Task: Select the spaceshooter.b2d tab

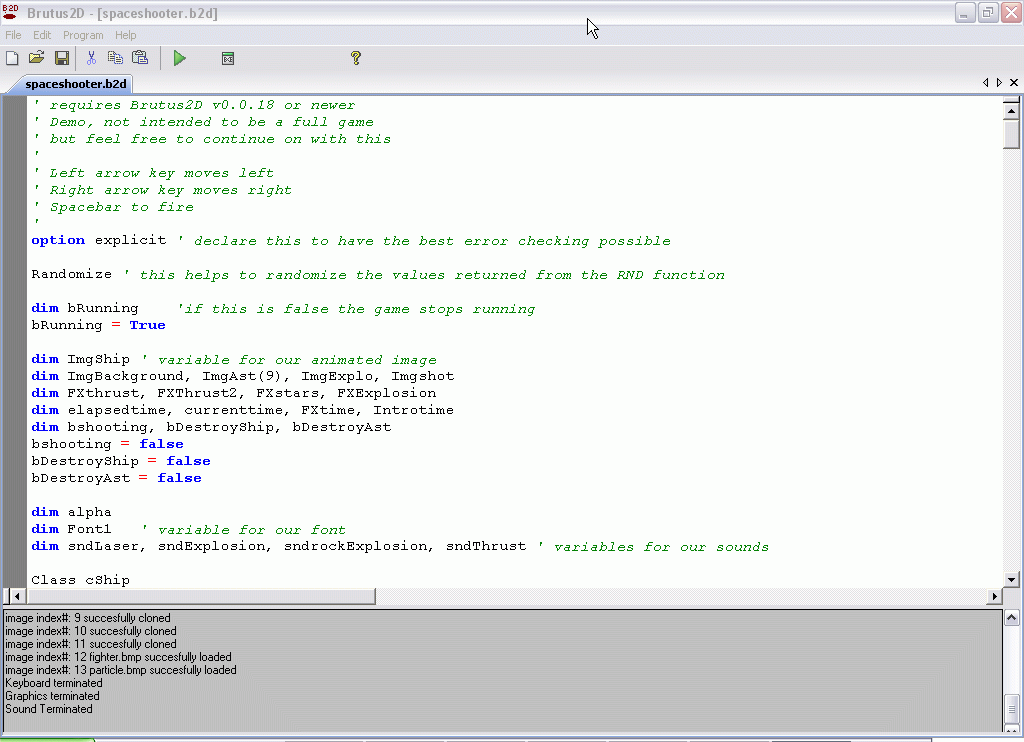Action: (x=76, y=84)
